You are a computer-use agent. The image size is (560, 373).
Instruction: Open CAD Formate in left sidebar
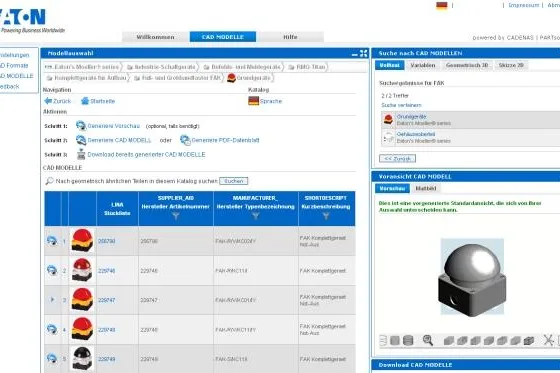(14, 65)
